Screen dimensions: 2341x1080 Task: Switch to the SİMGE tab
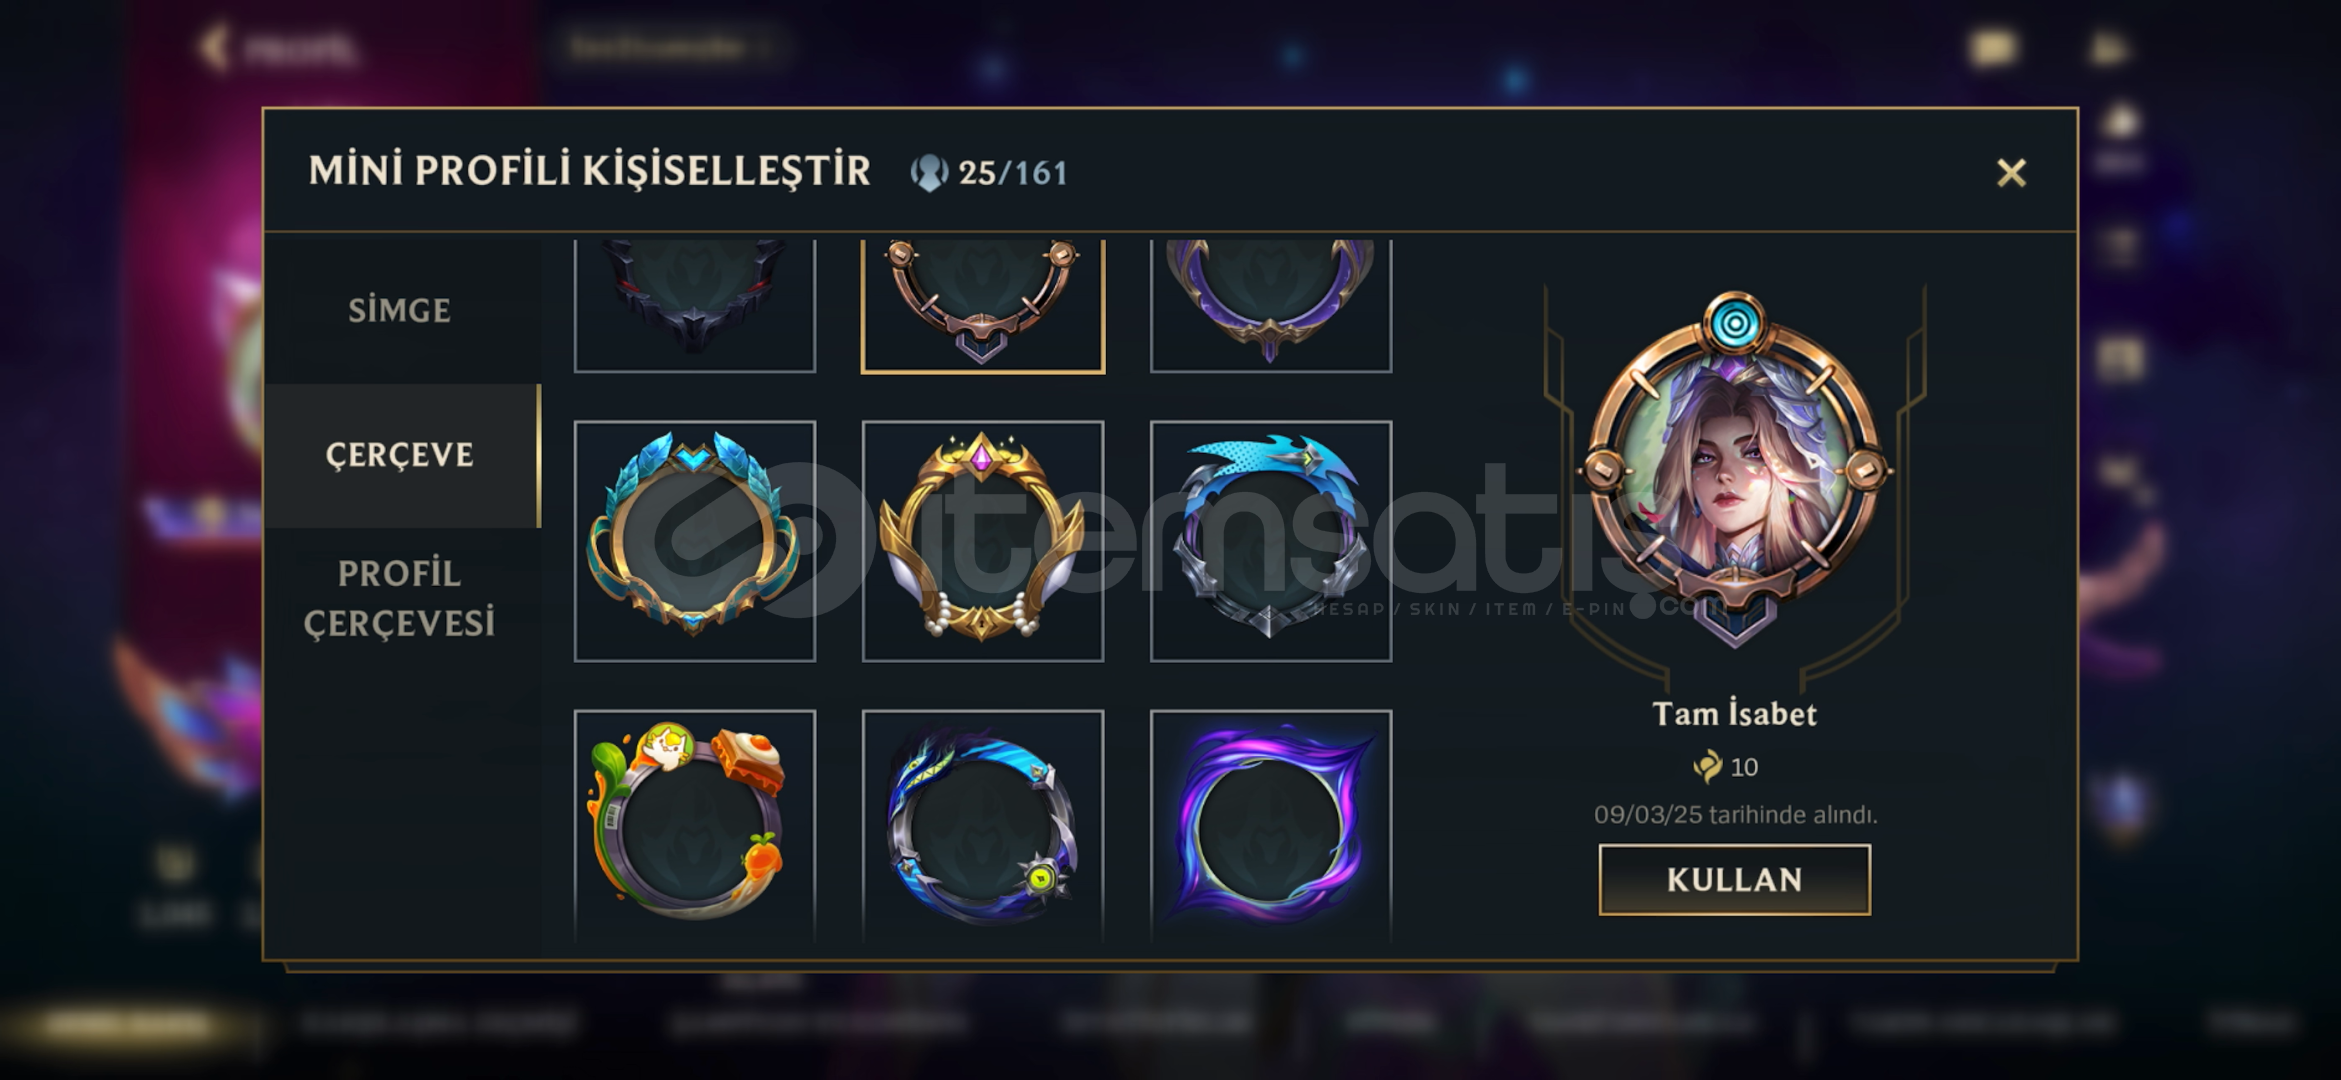[400, 310]
